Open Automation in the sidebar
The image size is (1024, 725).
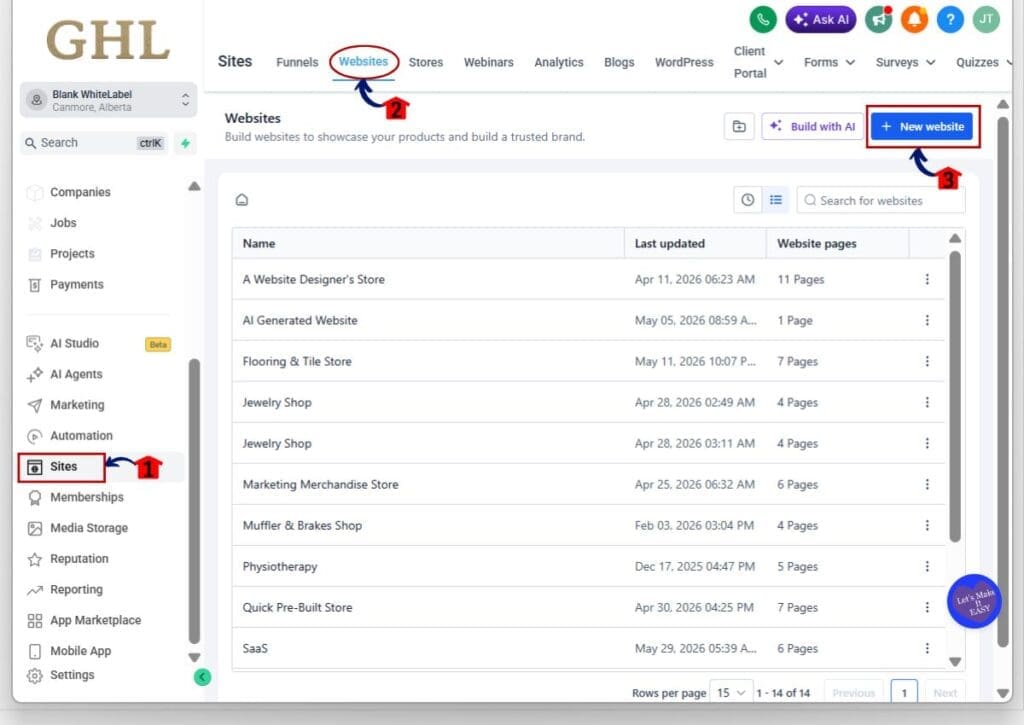click(x=82, y=436)
